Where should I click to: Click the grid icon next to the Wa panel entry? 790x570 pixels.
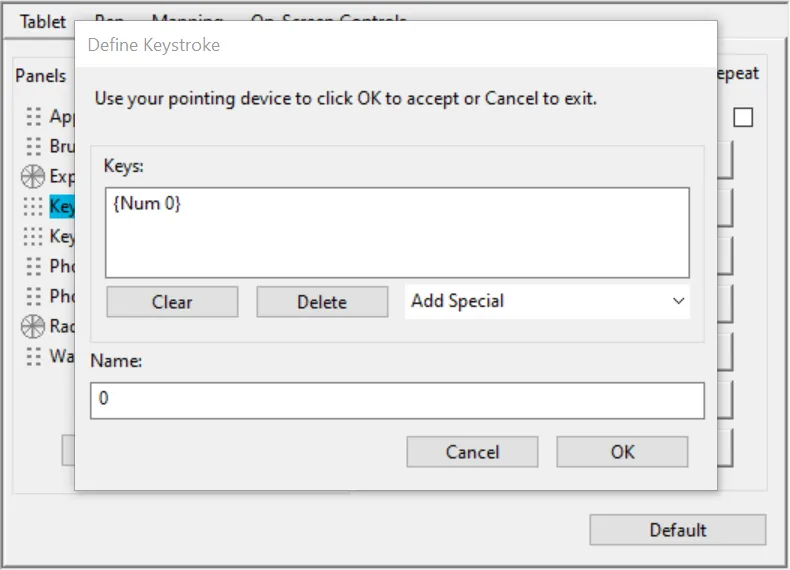click(34, 356)
